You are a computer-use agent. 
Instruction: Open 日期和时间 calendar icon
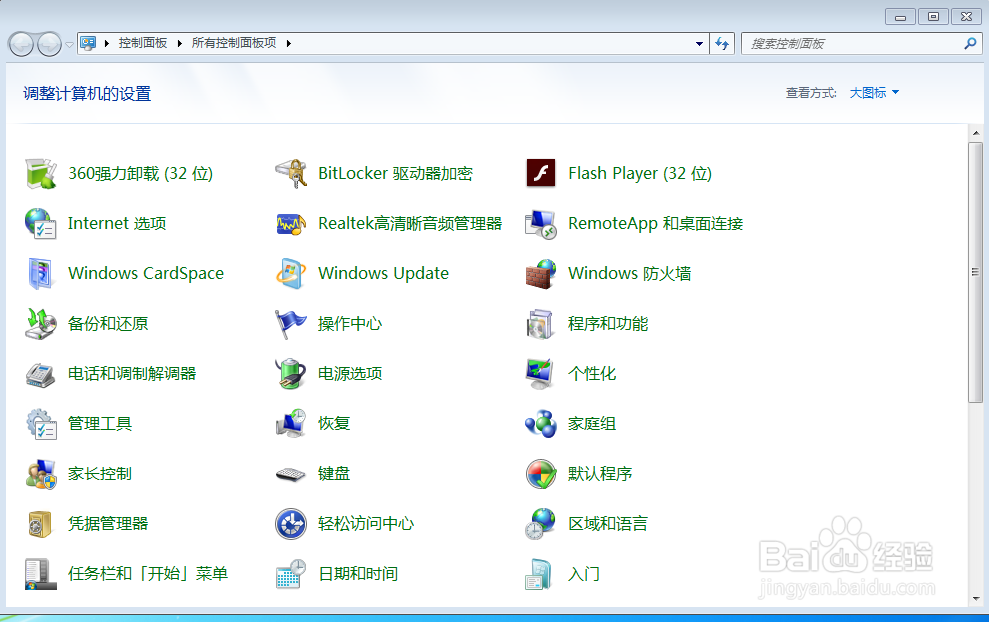pyautogui.click(x=291, y=573)
